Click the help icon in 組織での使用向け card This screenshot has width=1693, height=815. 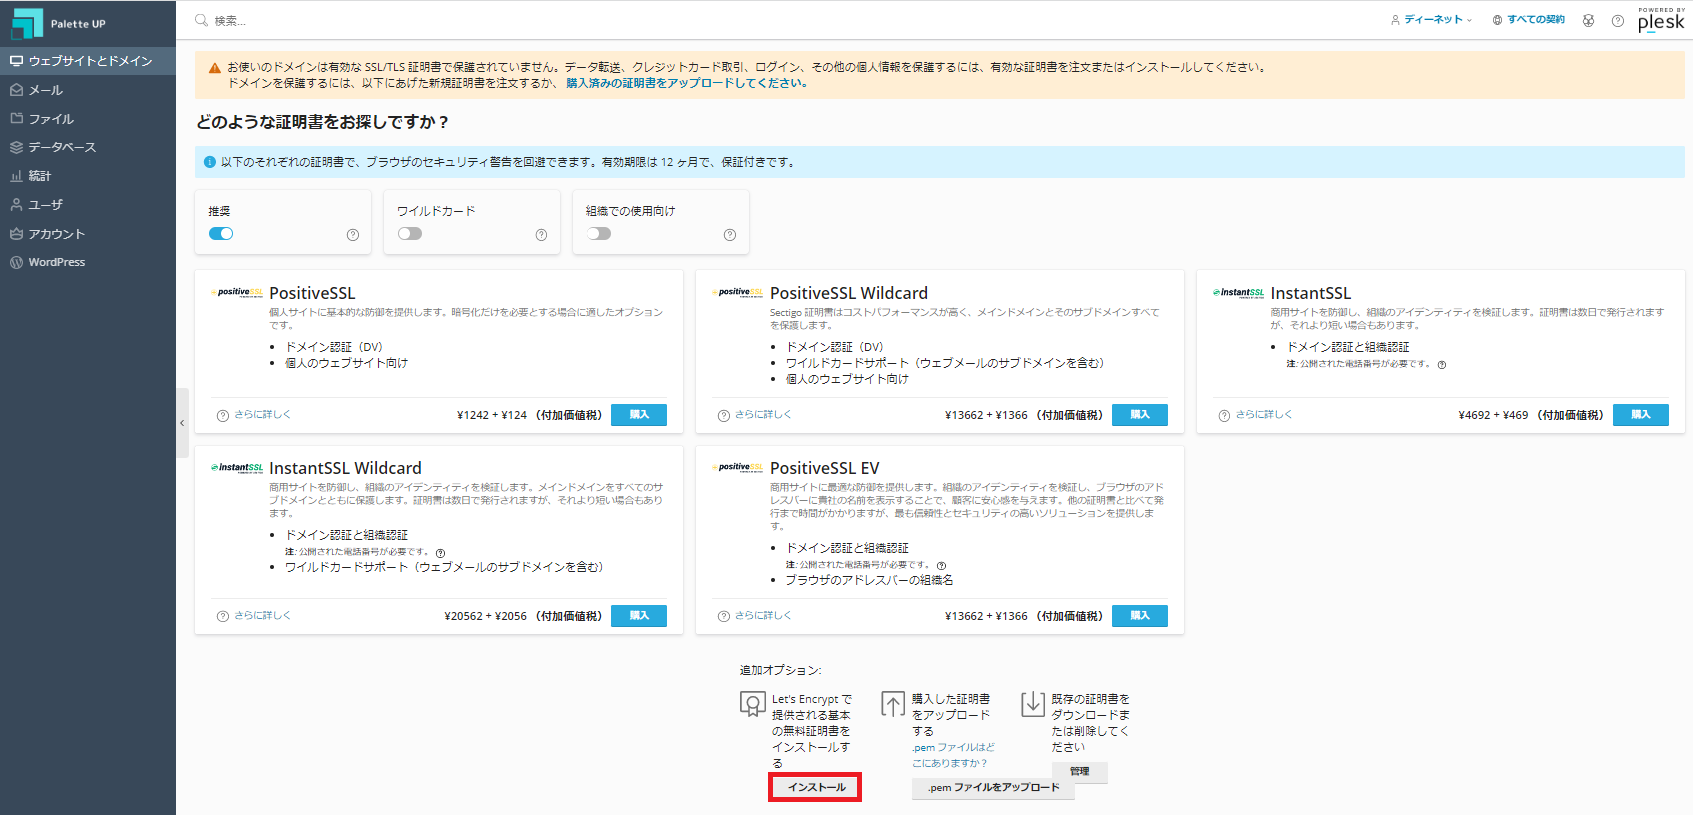[730, 235]
